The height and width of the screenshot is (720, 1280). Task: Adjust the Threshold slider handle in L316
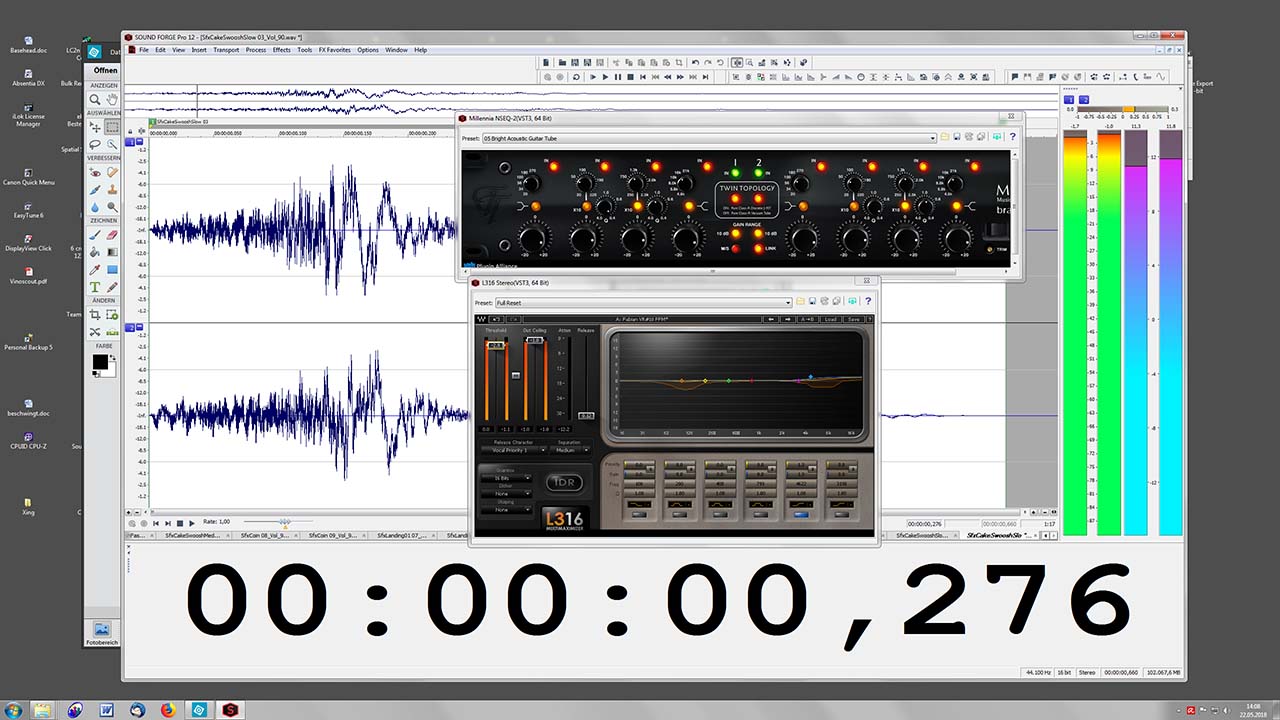pyautogui.click(x=496, y=345)
